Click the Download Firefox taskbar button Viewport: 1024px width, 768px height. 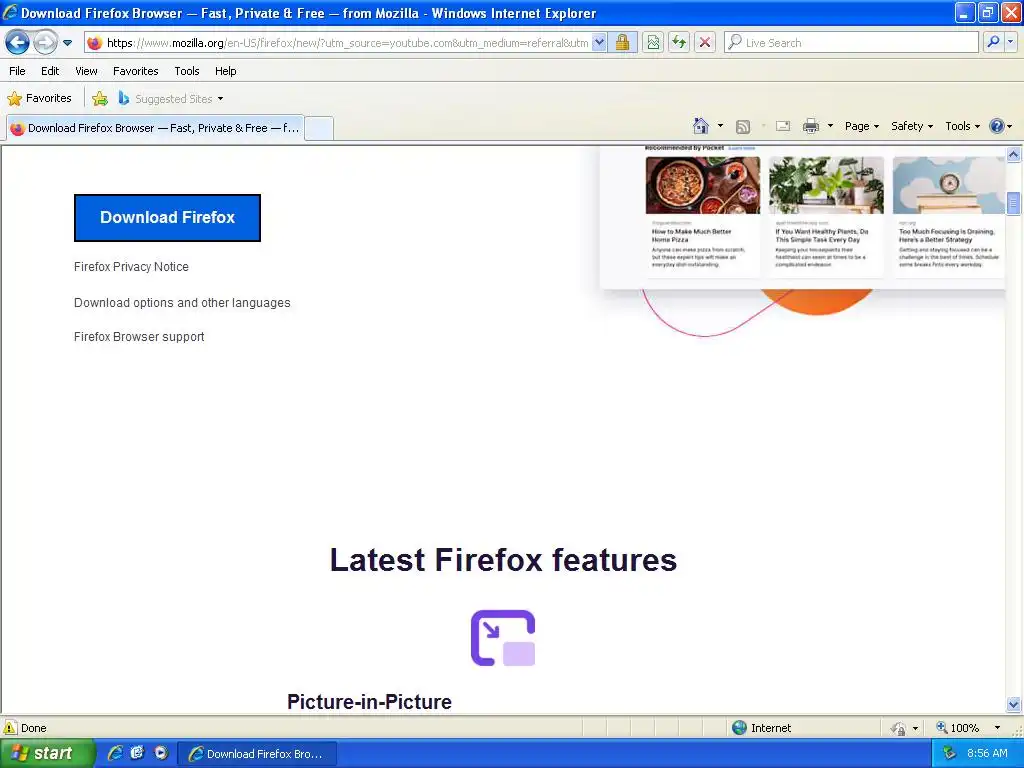tap(257, 754)
